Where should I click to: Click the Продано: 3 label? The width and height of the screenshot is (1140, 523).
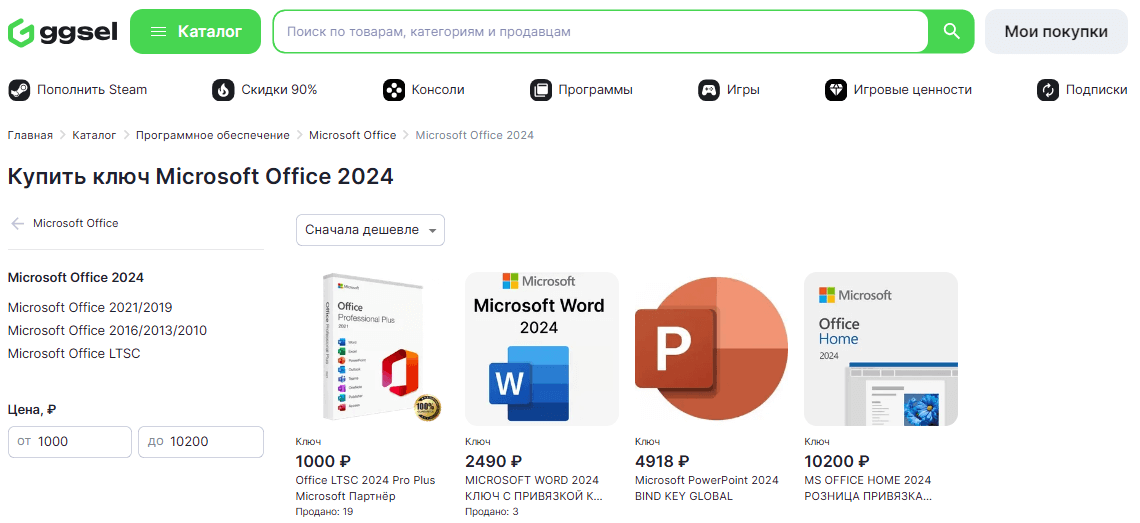(x=491, y=512)
